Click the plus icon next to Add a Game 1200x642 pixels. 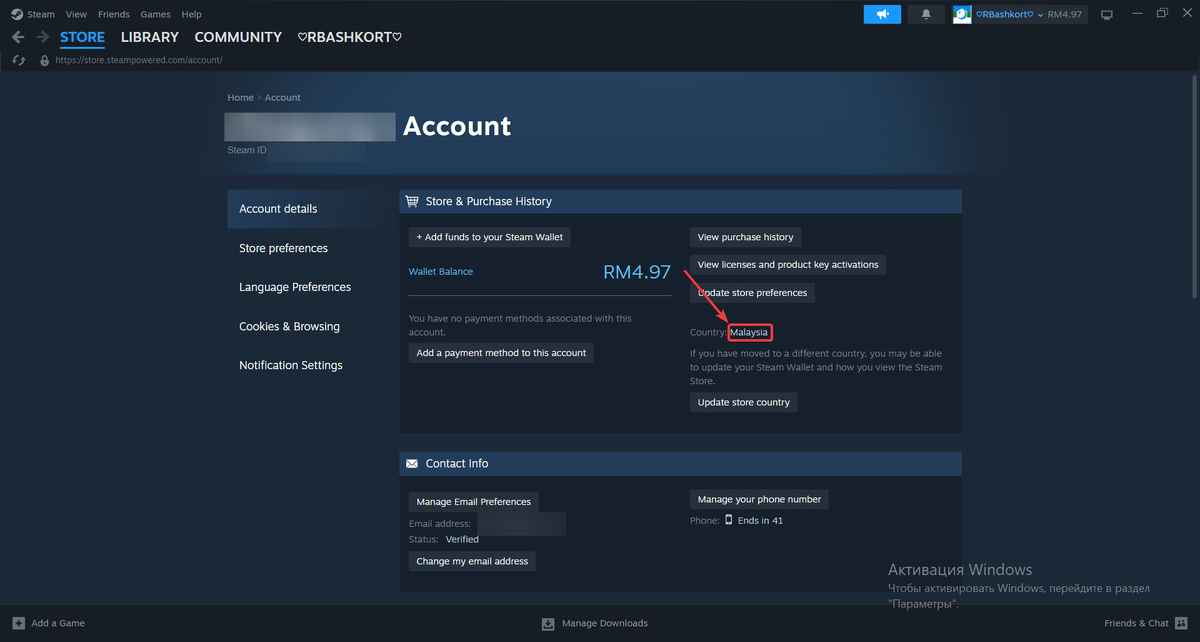pos(17,623)
